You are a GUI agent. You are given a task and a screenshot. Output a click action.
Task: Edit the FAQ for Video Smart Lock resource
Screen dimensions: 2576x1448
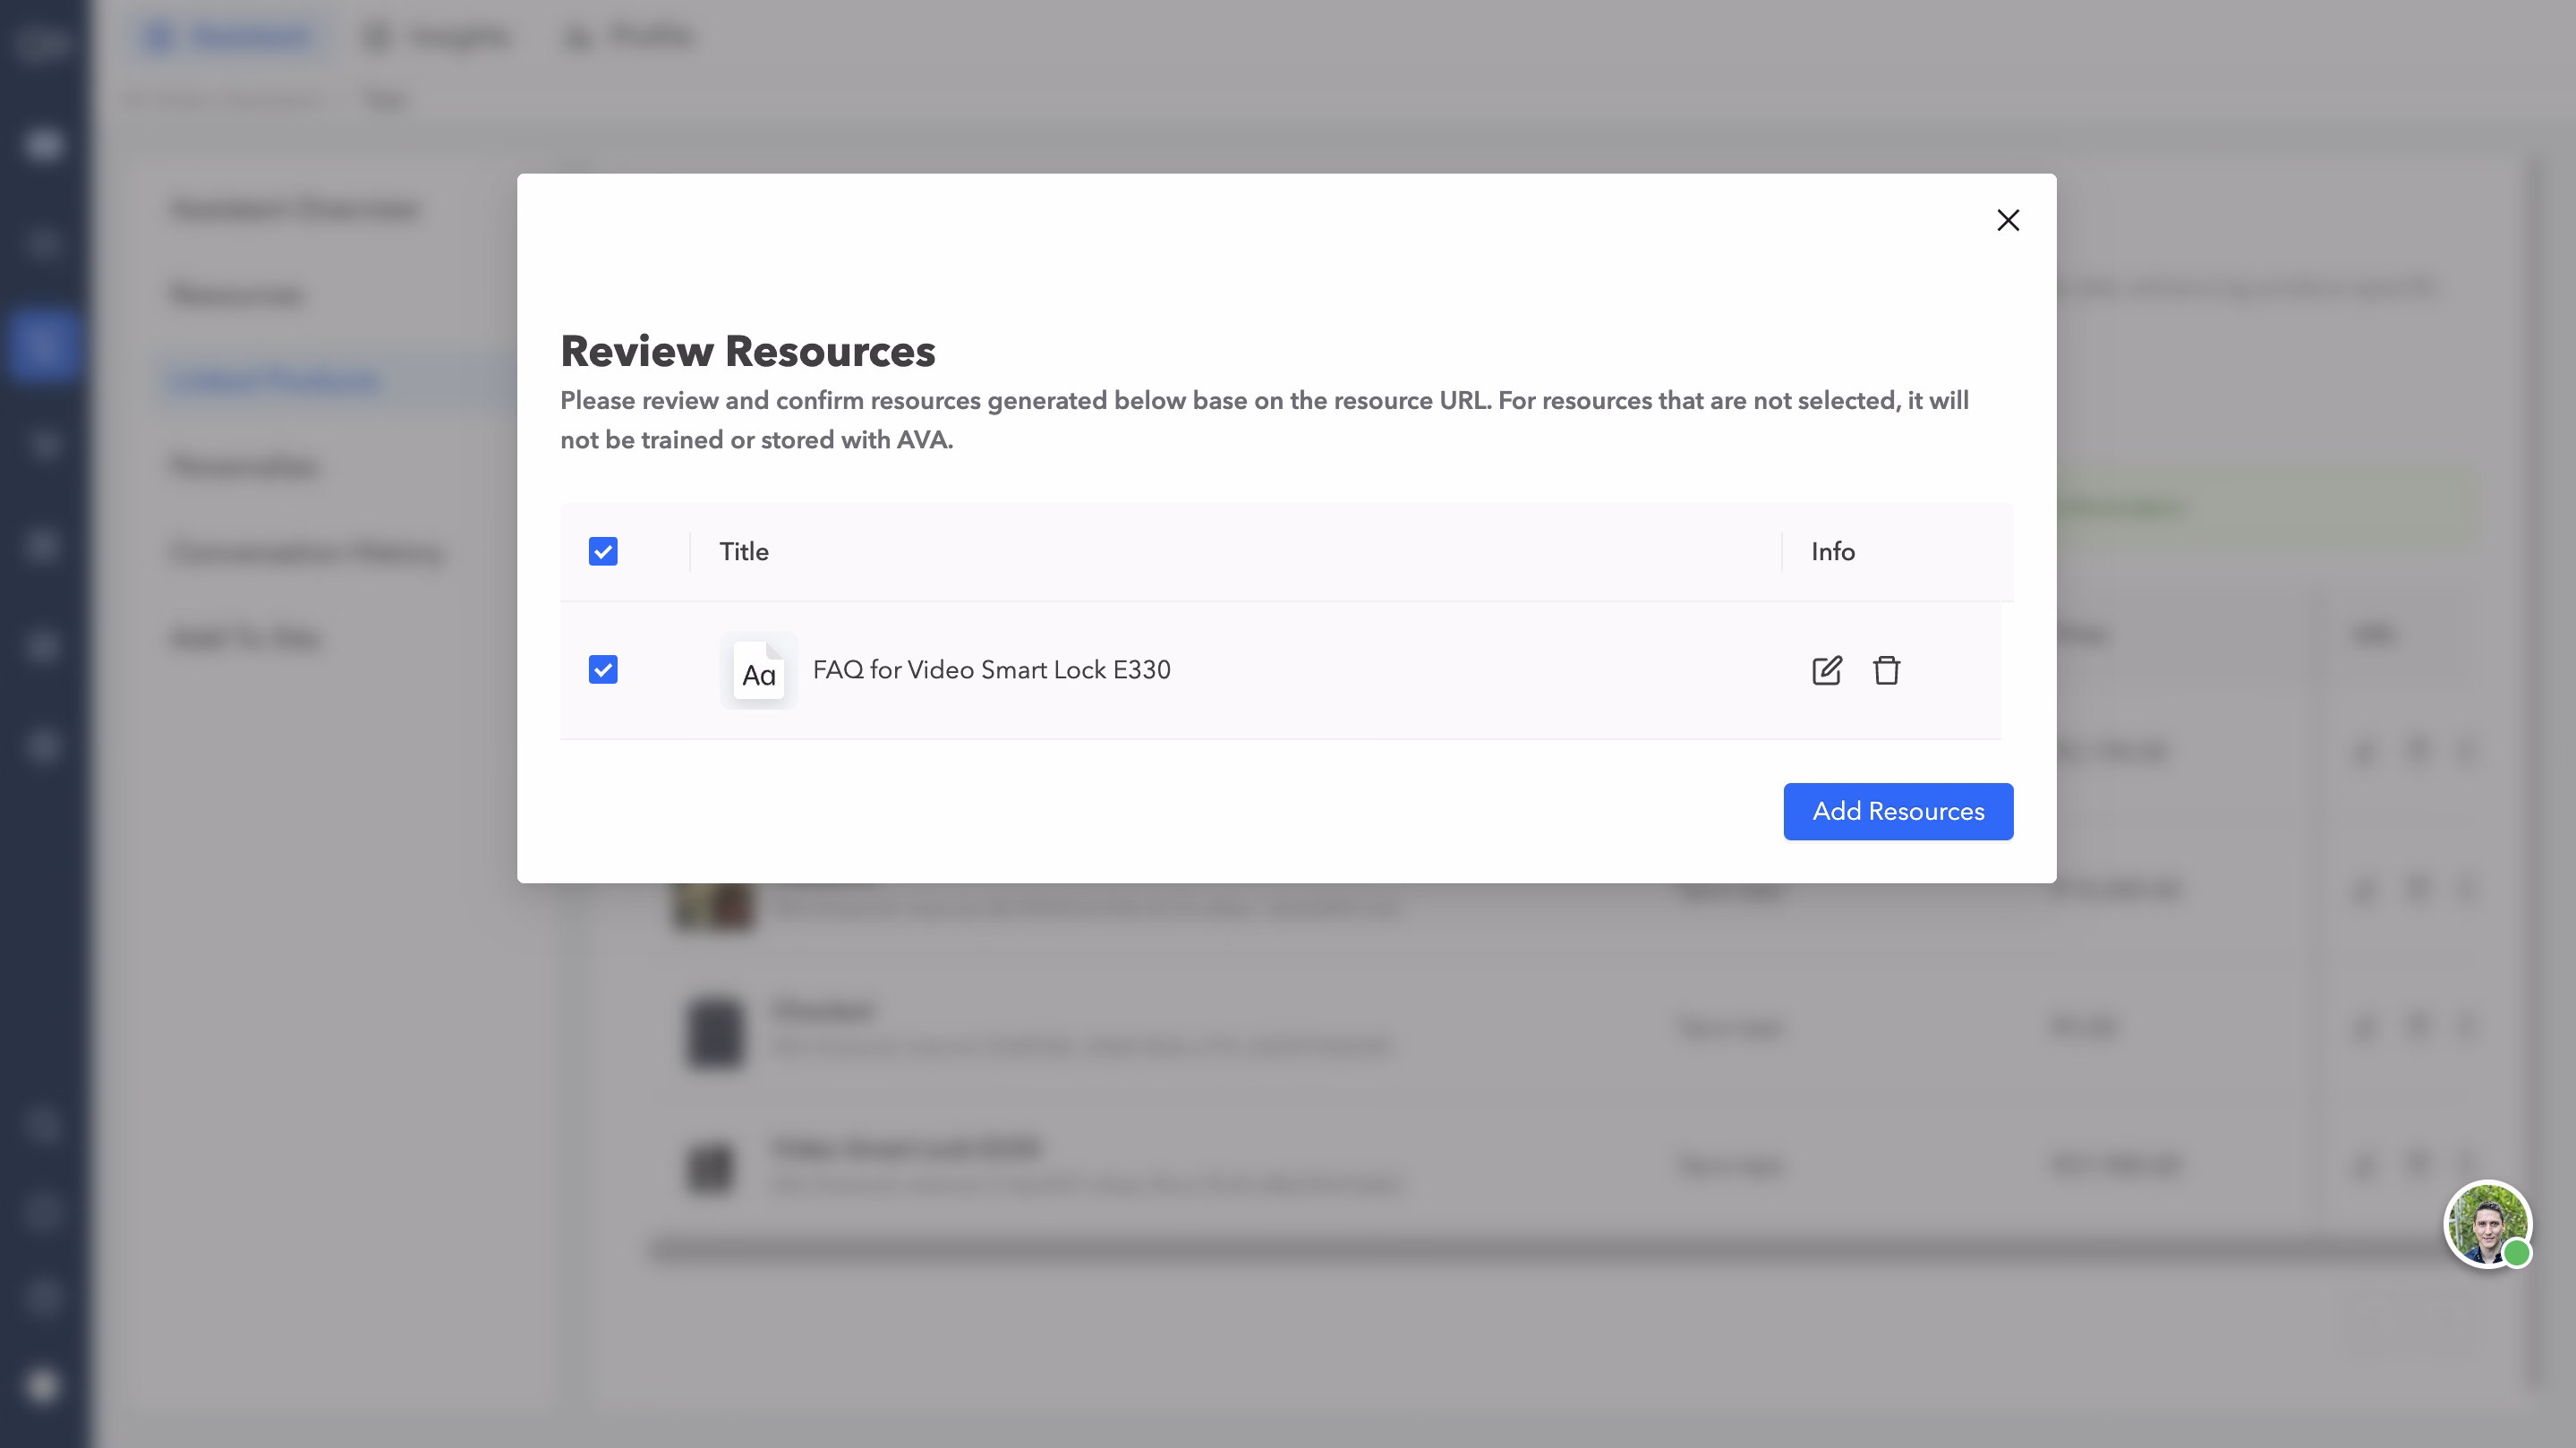pos(1826,670)
